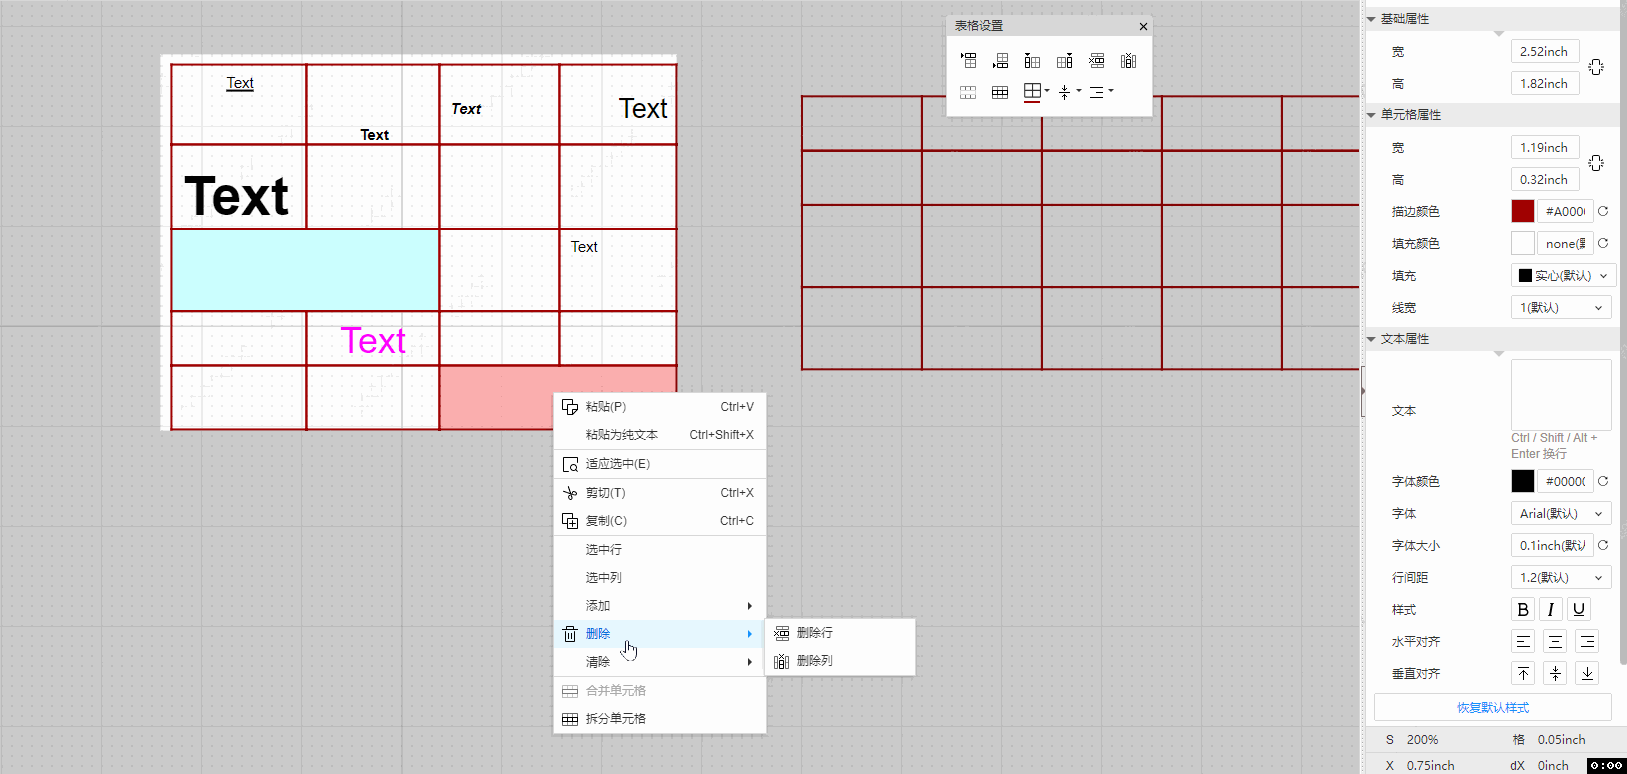The height and width of the screenshot is (774, 1627).
Task: Click the delete column icon in table settings
Action: tap(1128, 61)
